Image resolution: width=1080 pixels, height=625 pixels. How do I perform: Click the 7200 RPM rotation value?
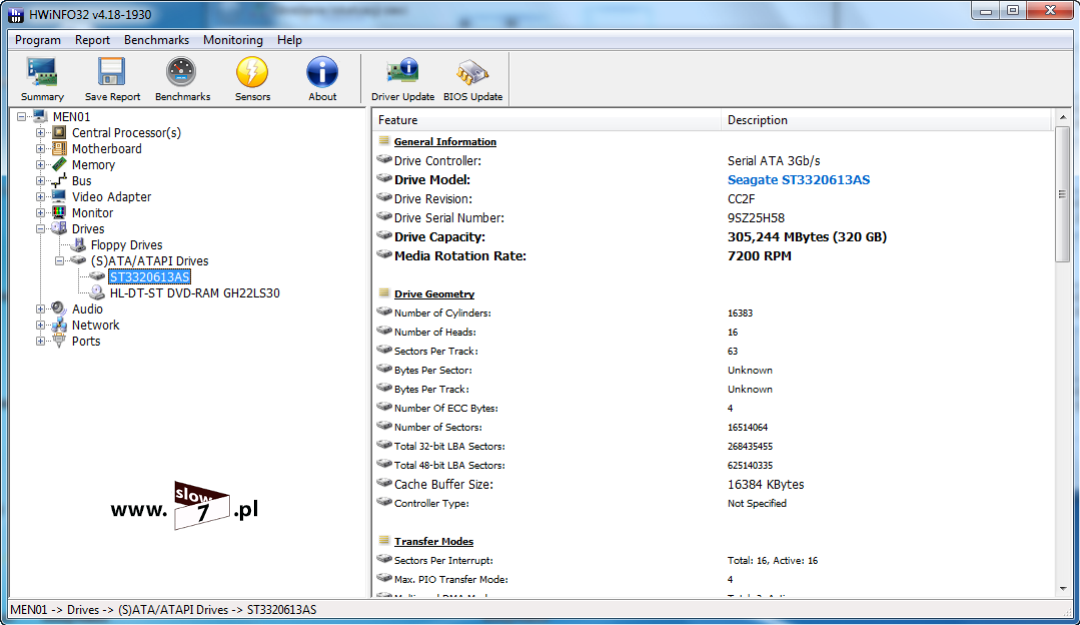click(759, 256)
